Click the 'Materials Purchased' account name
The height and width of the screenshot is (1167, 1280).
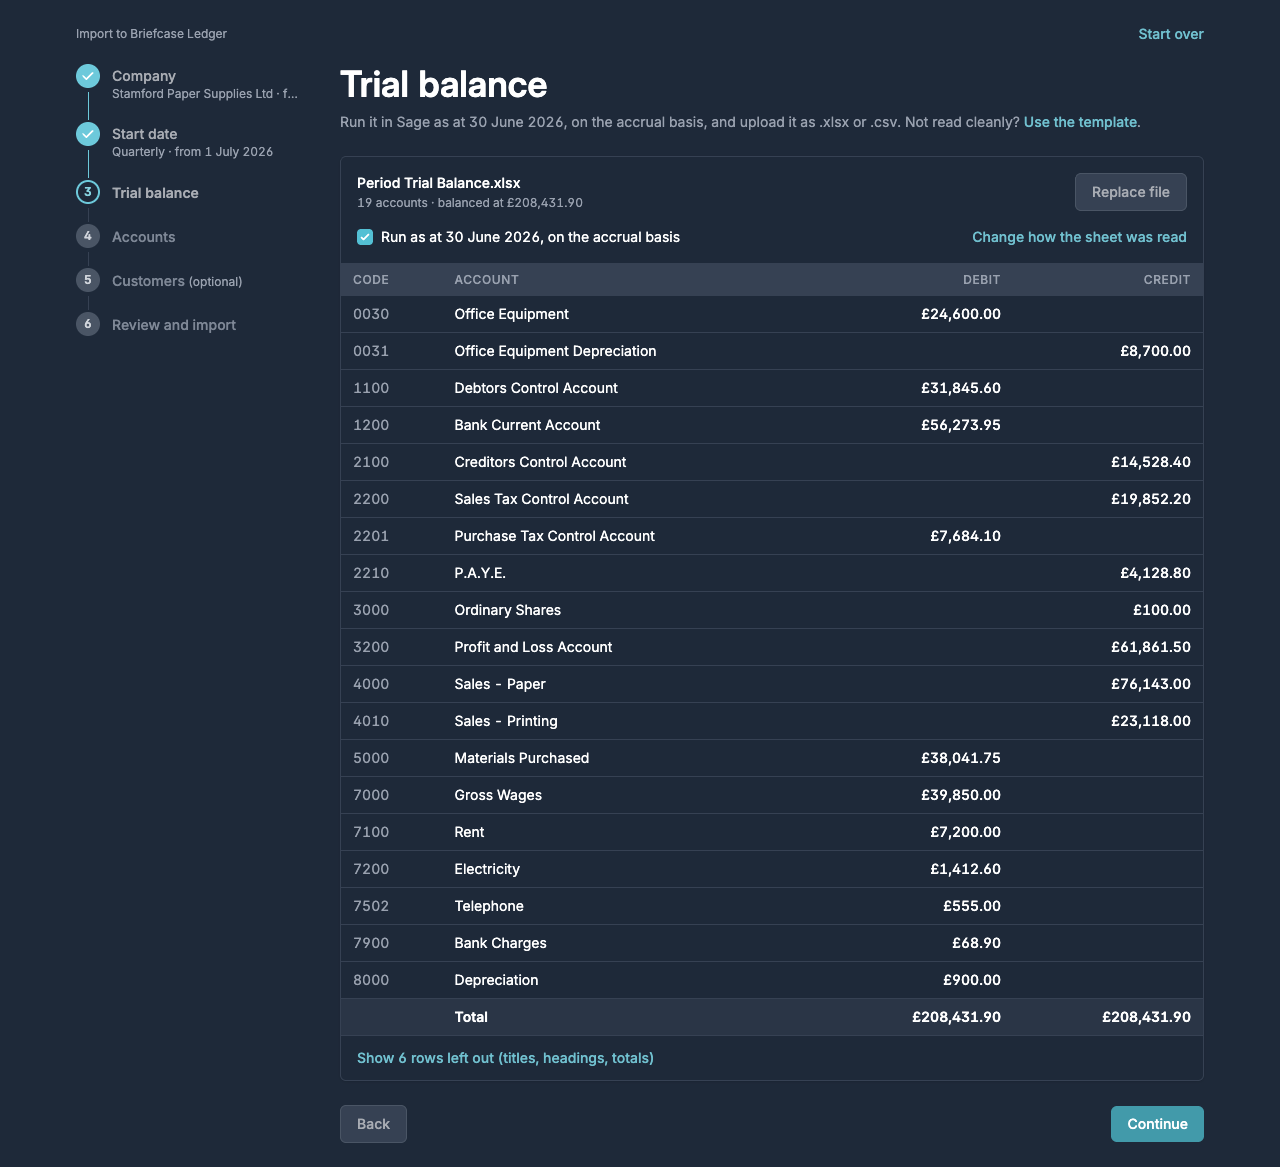tap(522, 758)
